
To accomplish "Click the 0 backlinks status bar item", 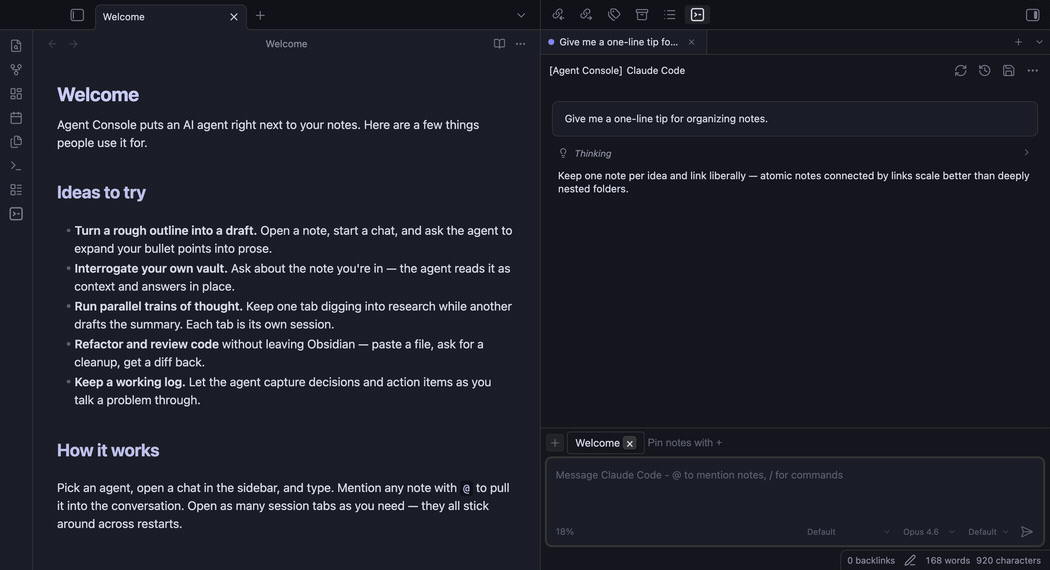I will click(x=871, y=561).
